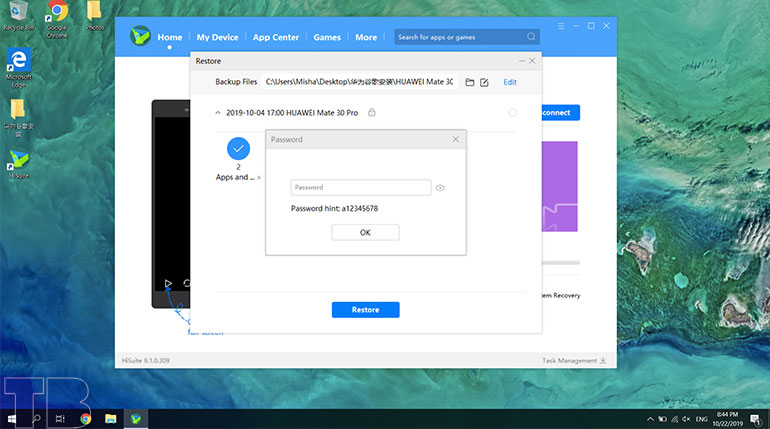Open Task Management in status bar
The width and height of the screenshot is (770, 429).
[x=574, y=360]
